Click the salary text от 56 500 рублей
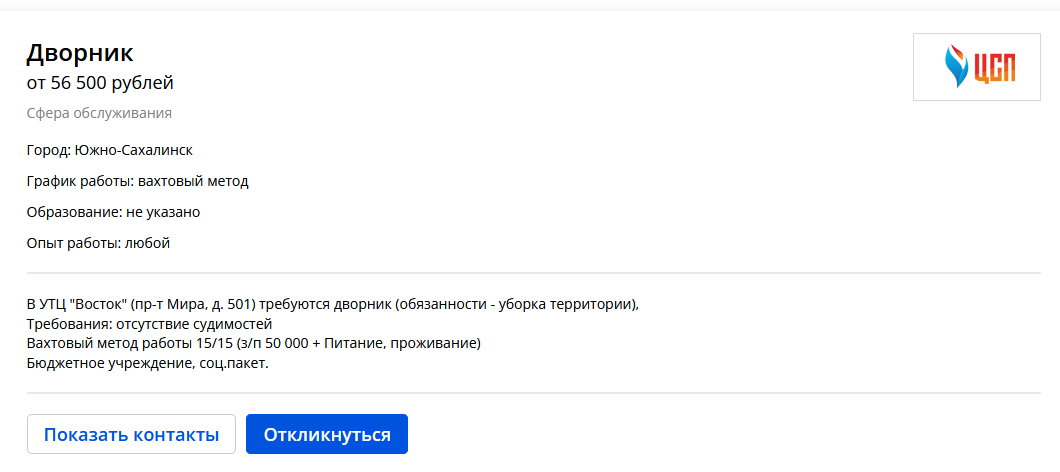 (x=100, y=83)
